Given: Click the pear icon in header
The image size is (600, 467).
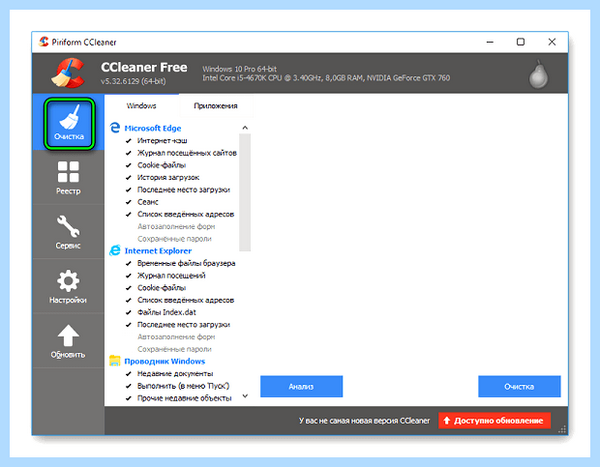Looking at the screenshot, I should click(x=538, y=74).
